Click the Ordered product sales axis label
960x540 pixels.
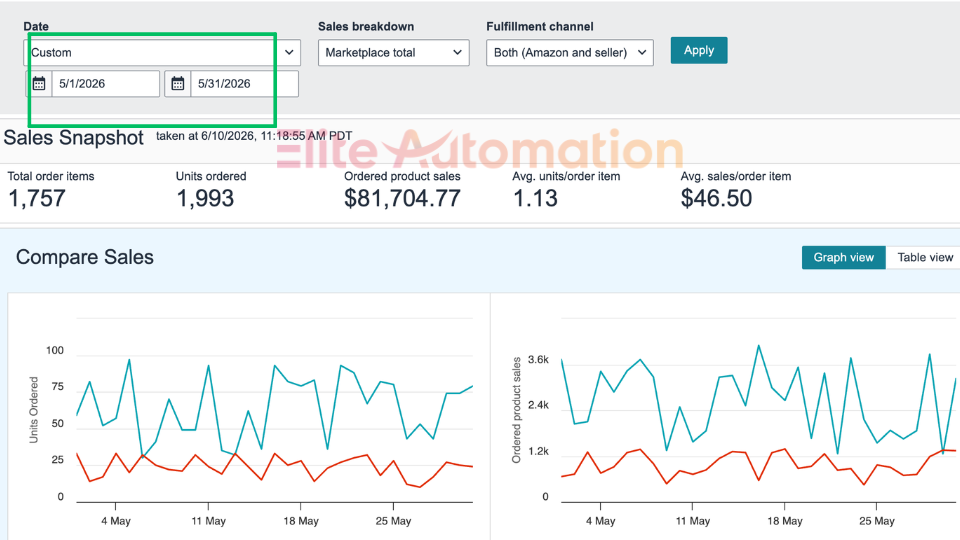coord(516,410)
